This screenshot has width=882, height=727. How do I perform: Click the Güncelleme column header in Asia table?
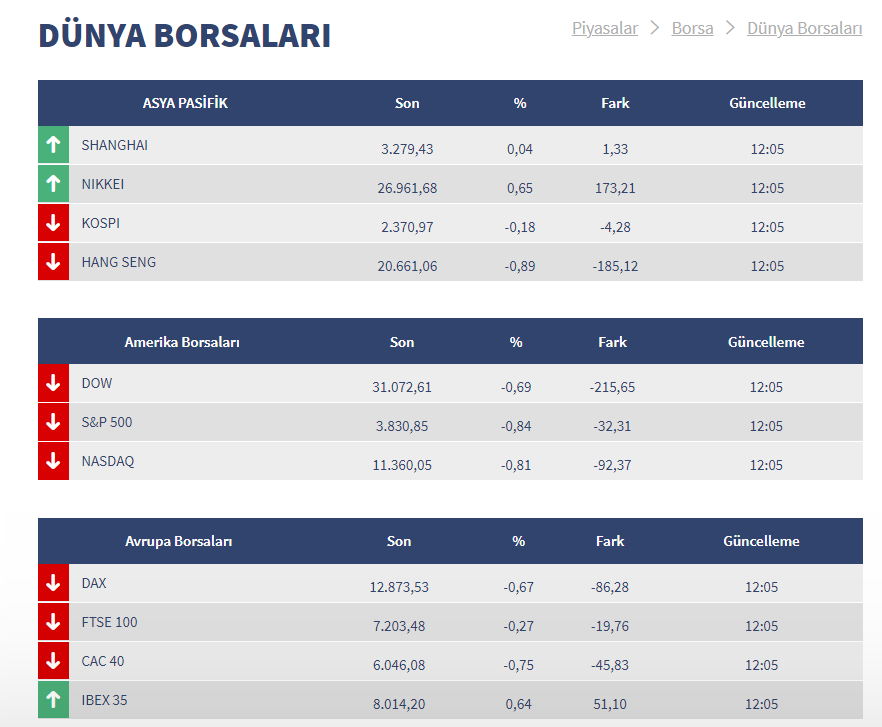pyautogui.click(x=767, y=103)
